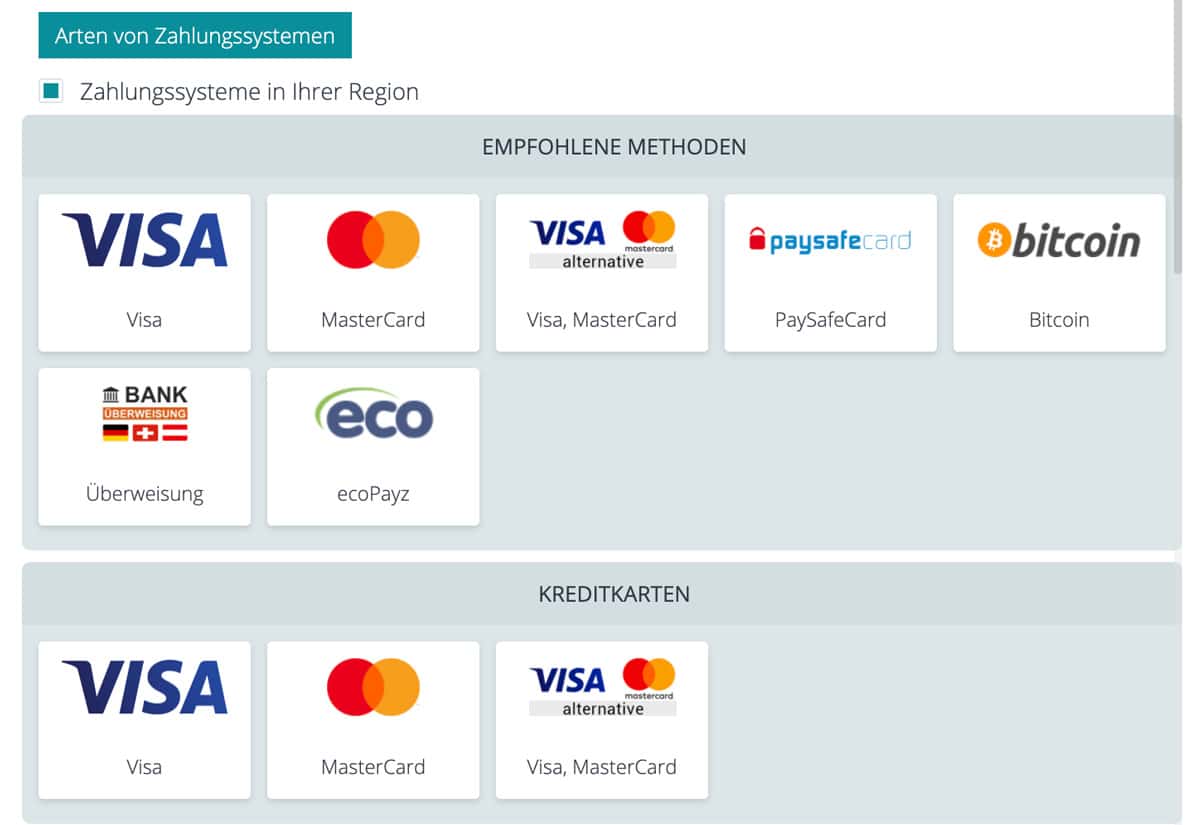Pick the ecoPayz eco logo
Viewport: 1200px width, 825px height.
coord(373,414)
